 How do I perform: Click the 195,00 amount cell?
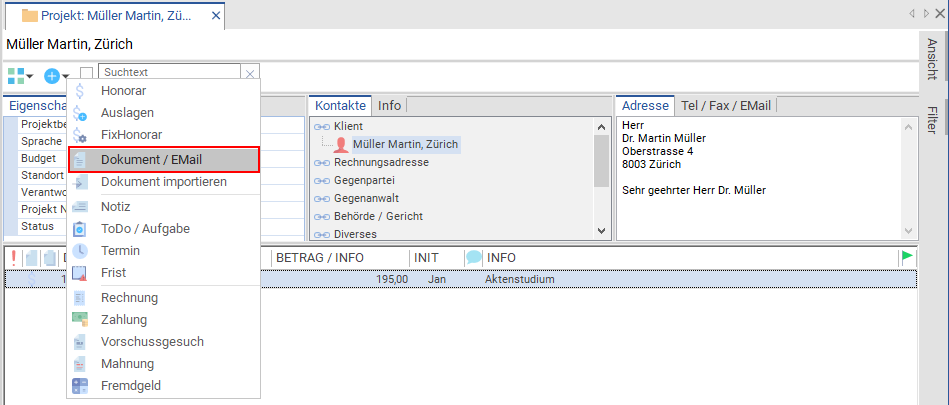click(392, 279)
